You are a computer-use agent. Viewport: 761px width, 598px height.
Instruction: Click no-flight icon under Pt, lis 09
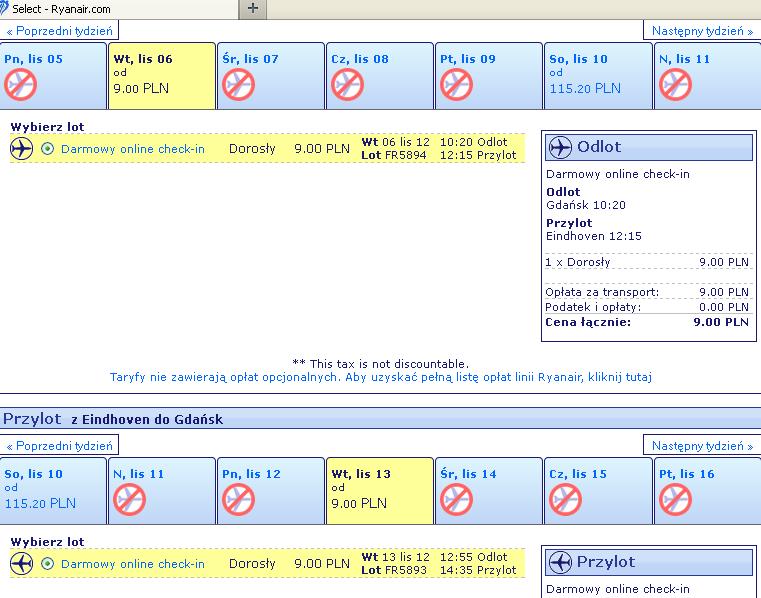(x=457, y=84)
